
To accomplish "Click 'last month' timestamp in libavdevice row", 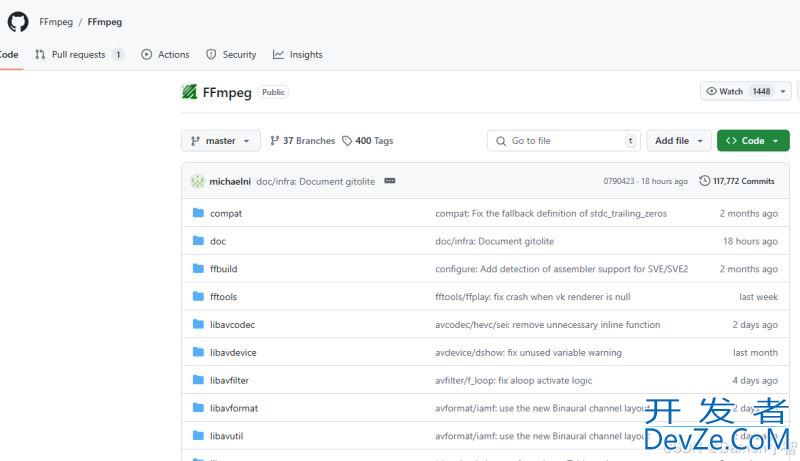I will point(755,352).
